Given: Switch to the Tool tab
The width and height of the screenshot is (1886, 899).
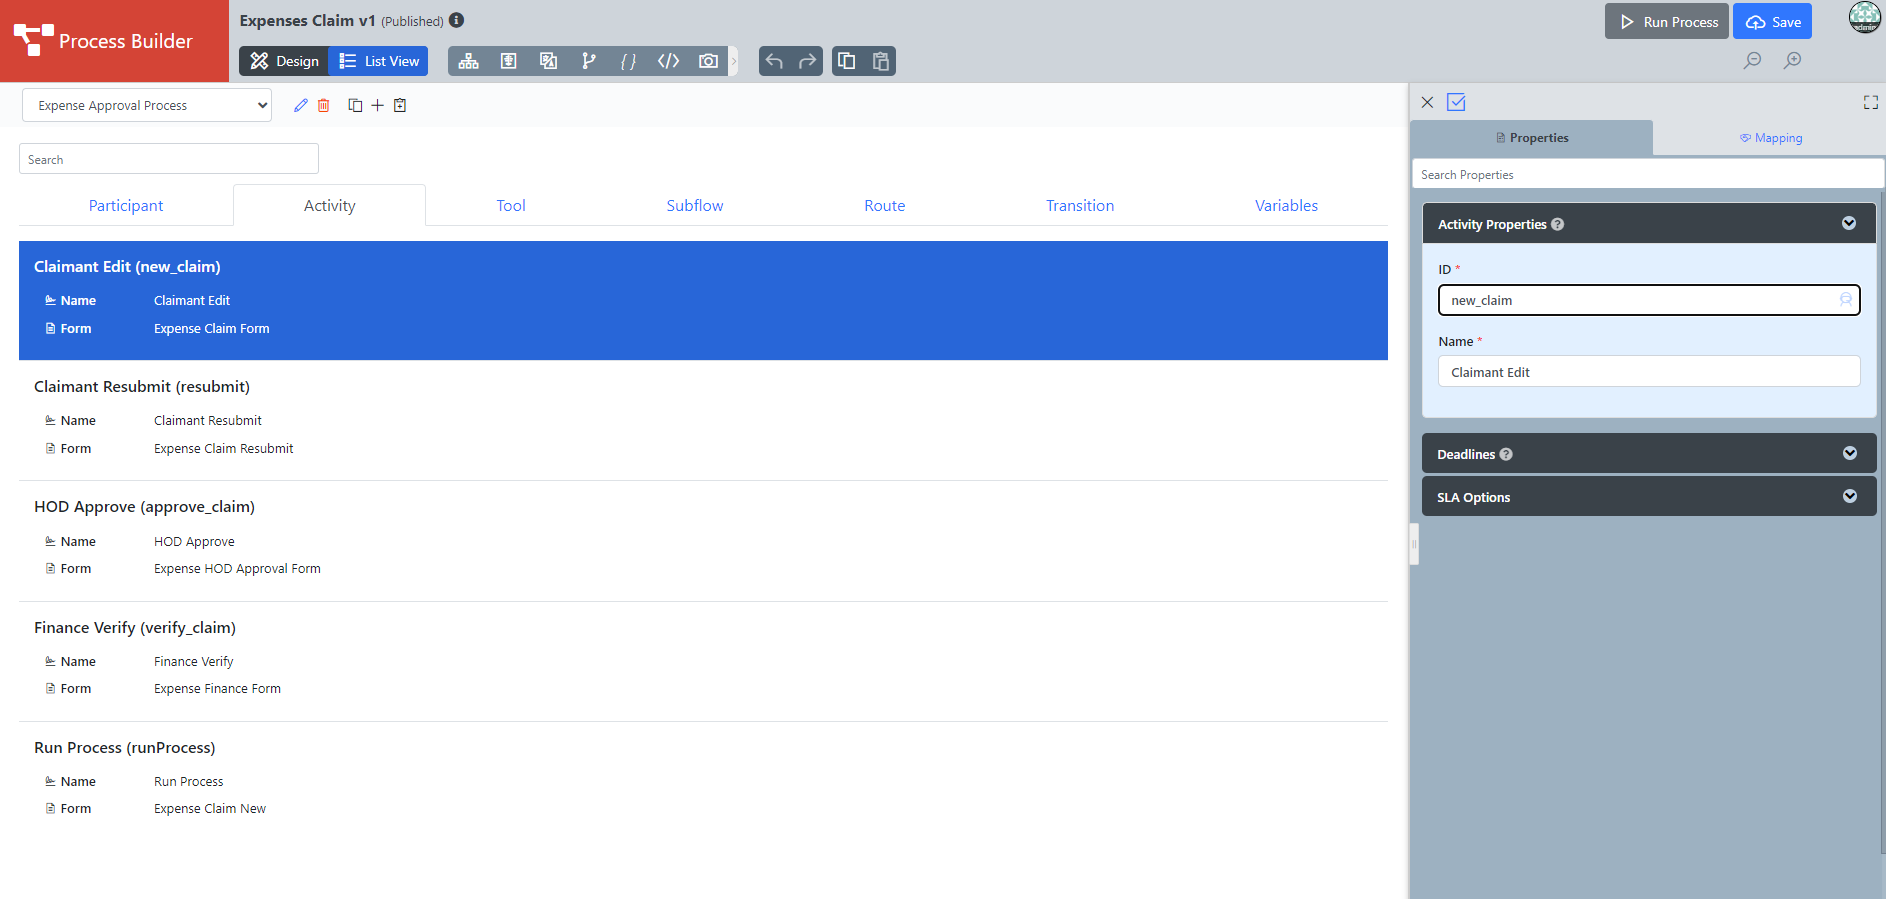Looking at the screenshot, I should (511, 206).
